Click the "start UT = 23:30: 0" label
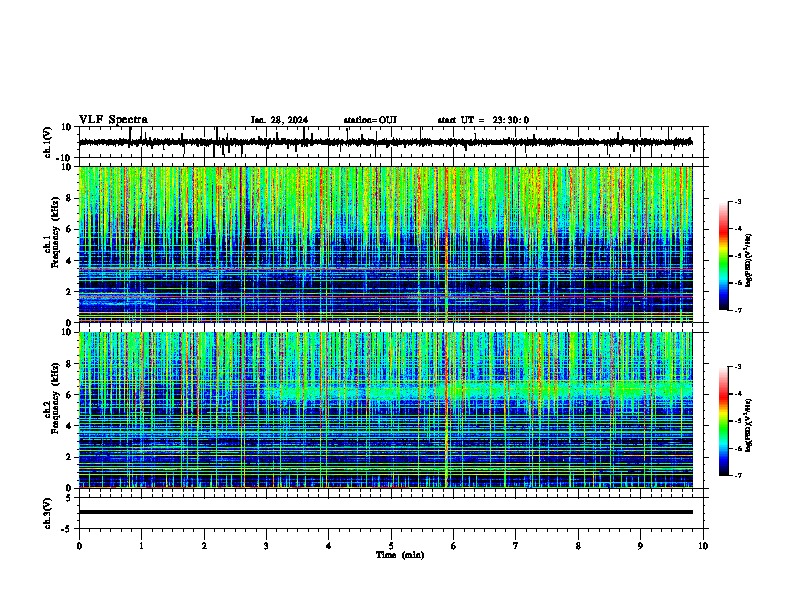 coord(483,120)
